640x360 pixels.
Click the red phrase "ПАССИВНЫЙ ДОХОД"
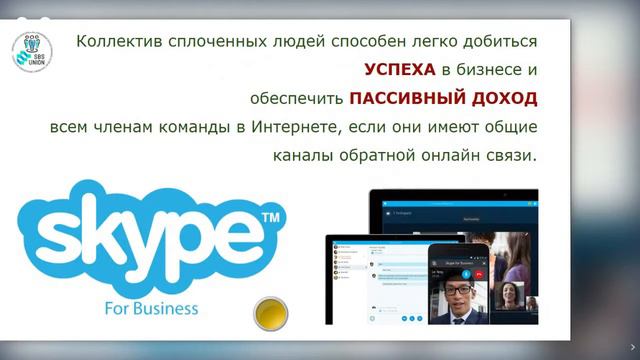point(443,98)
